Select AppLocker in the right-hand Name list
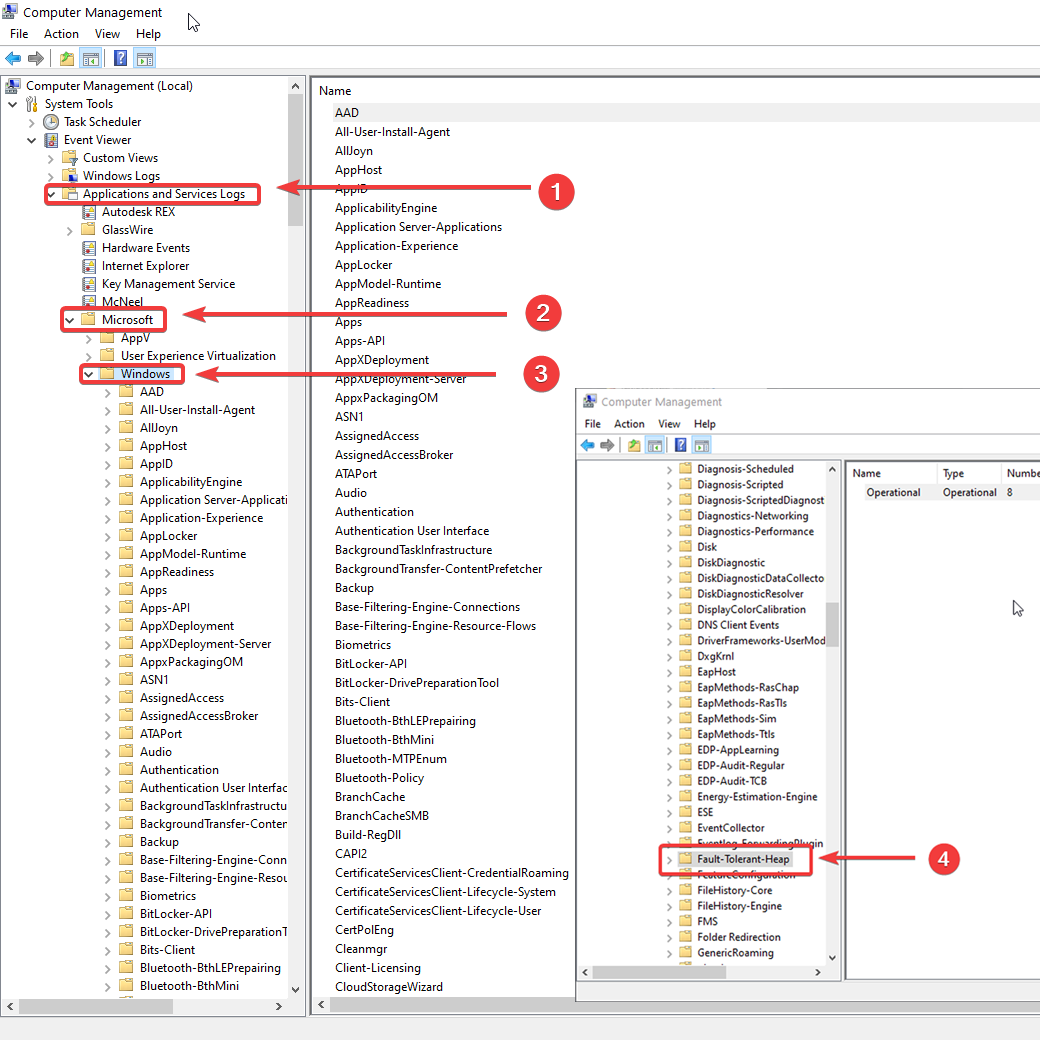1040x1040 pixels. (363, 265)
